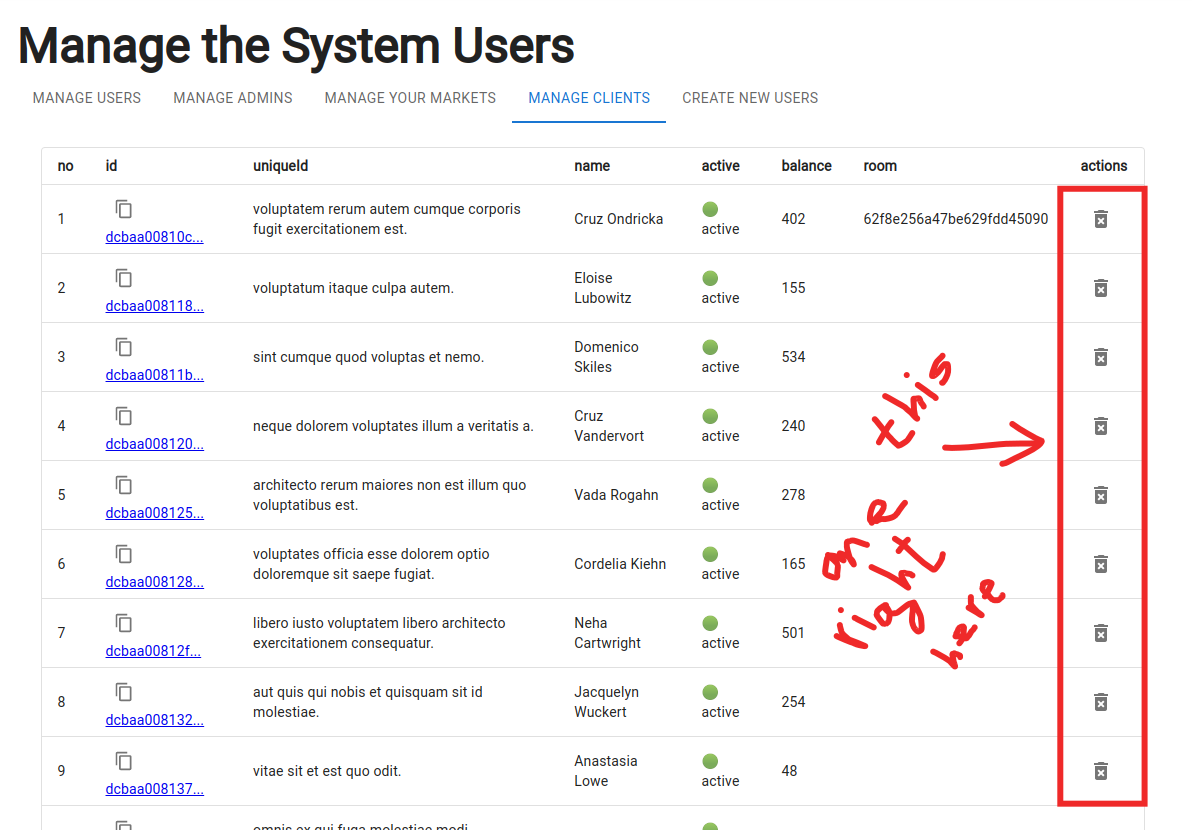
Task: Click the name column header
Action: (592, 166)
